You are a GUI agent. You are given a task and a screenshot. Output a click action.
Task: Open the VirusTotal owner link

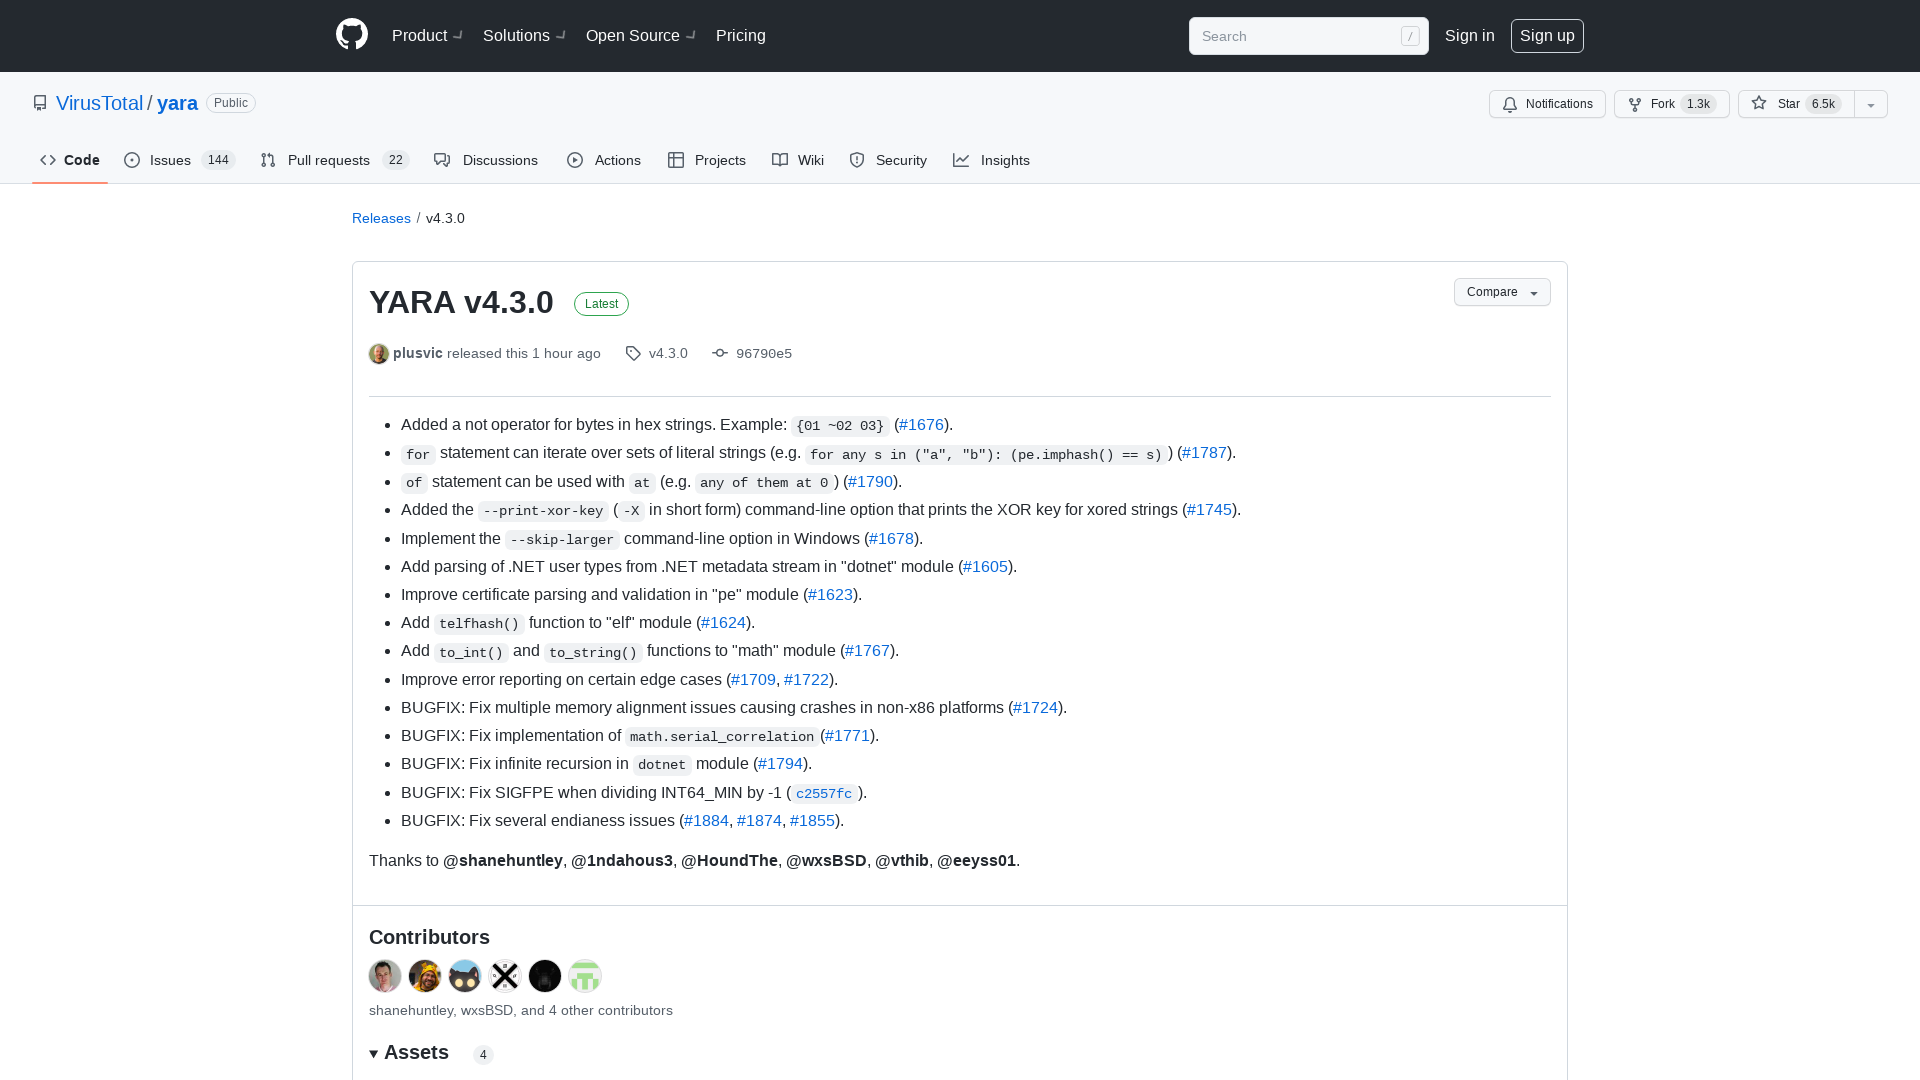coord(100,103)
